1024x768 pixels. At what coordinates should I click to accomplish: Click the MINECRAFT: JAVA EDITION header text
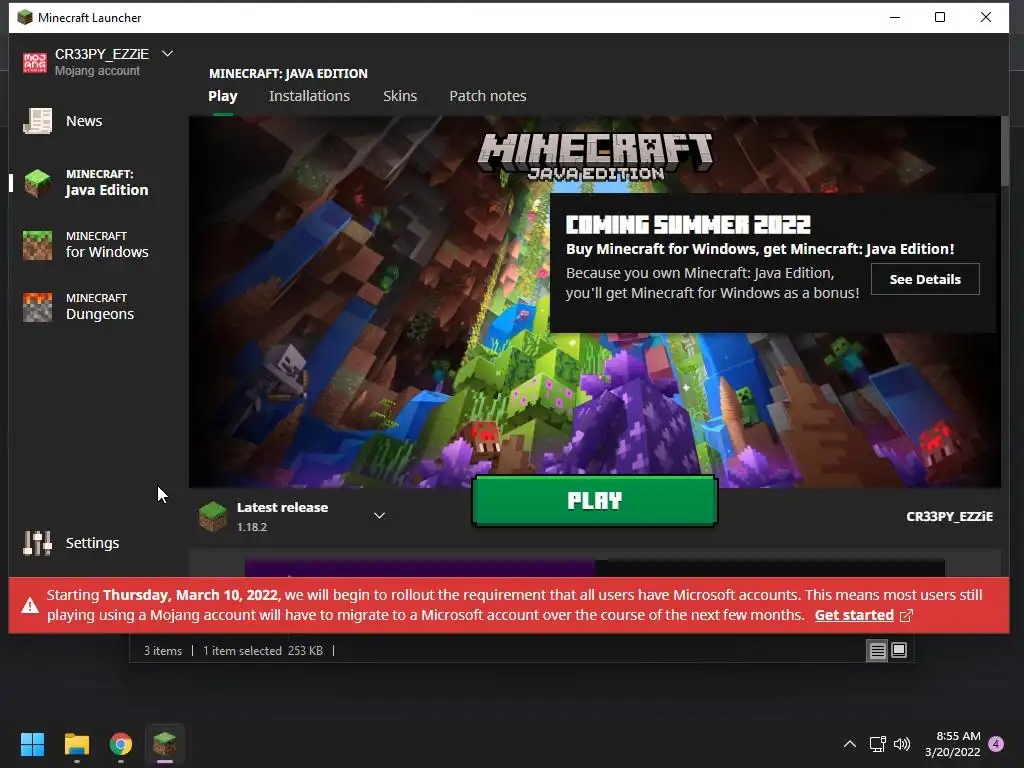pos(288,74)
